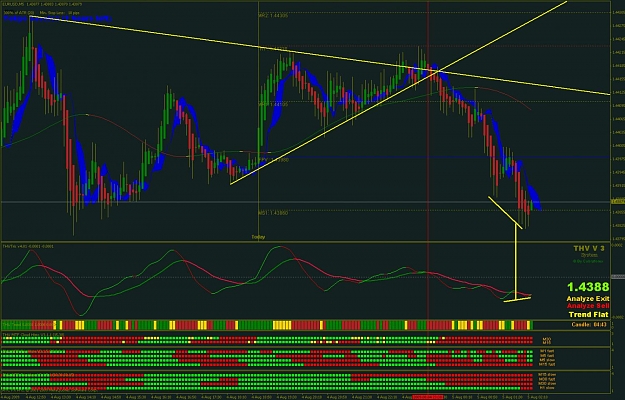Screen dimensions: 625x400
Task: Click the EURUSD,M5 symbol label
Action: tap(14, 4)
